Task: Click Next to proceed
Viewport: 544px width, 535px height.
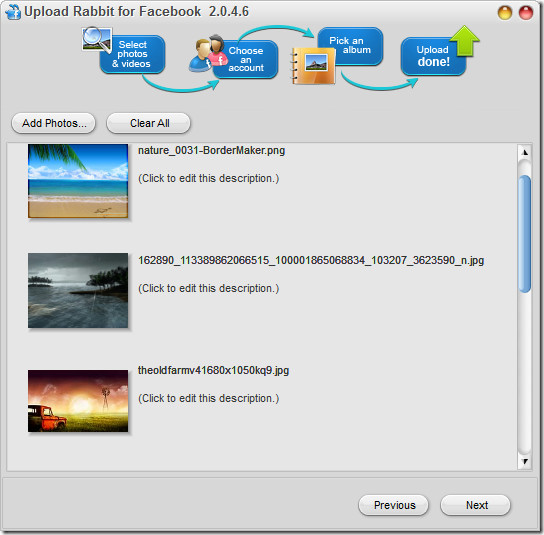Action: coord(475,505)
